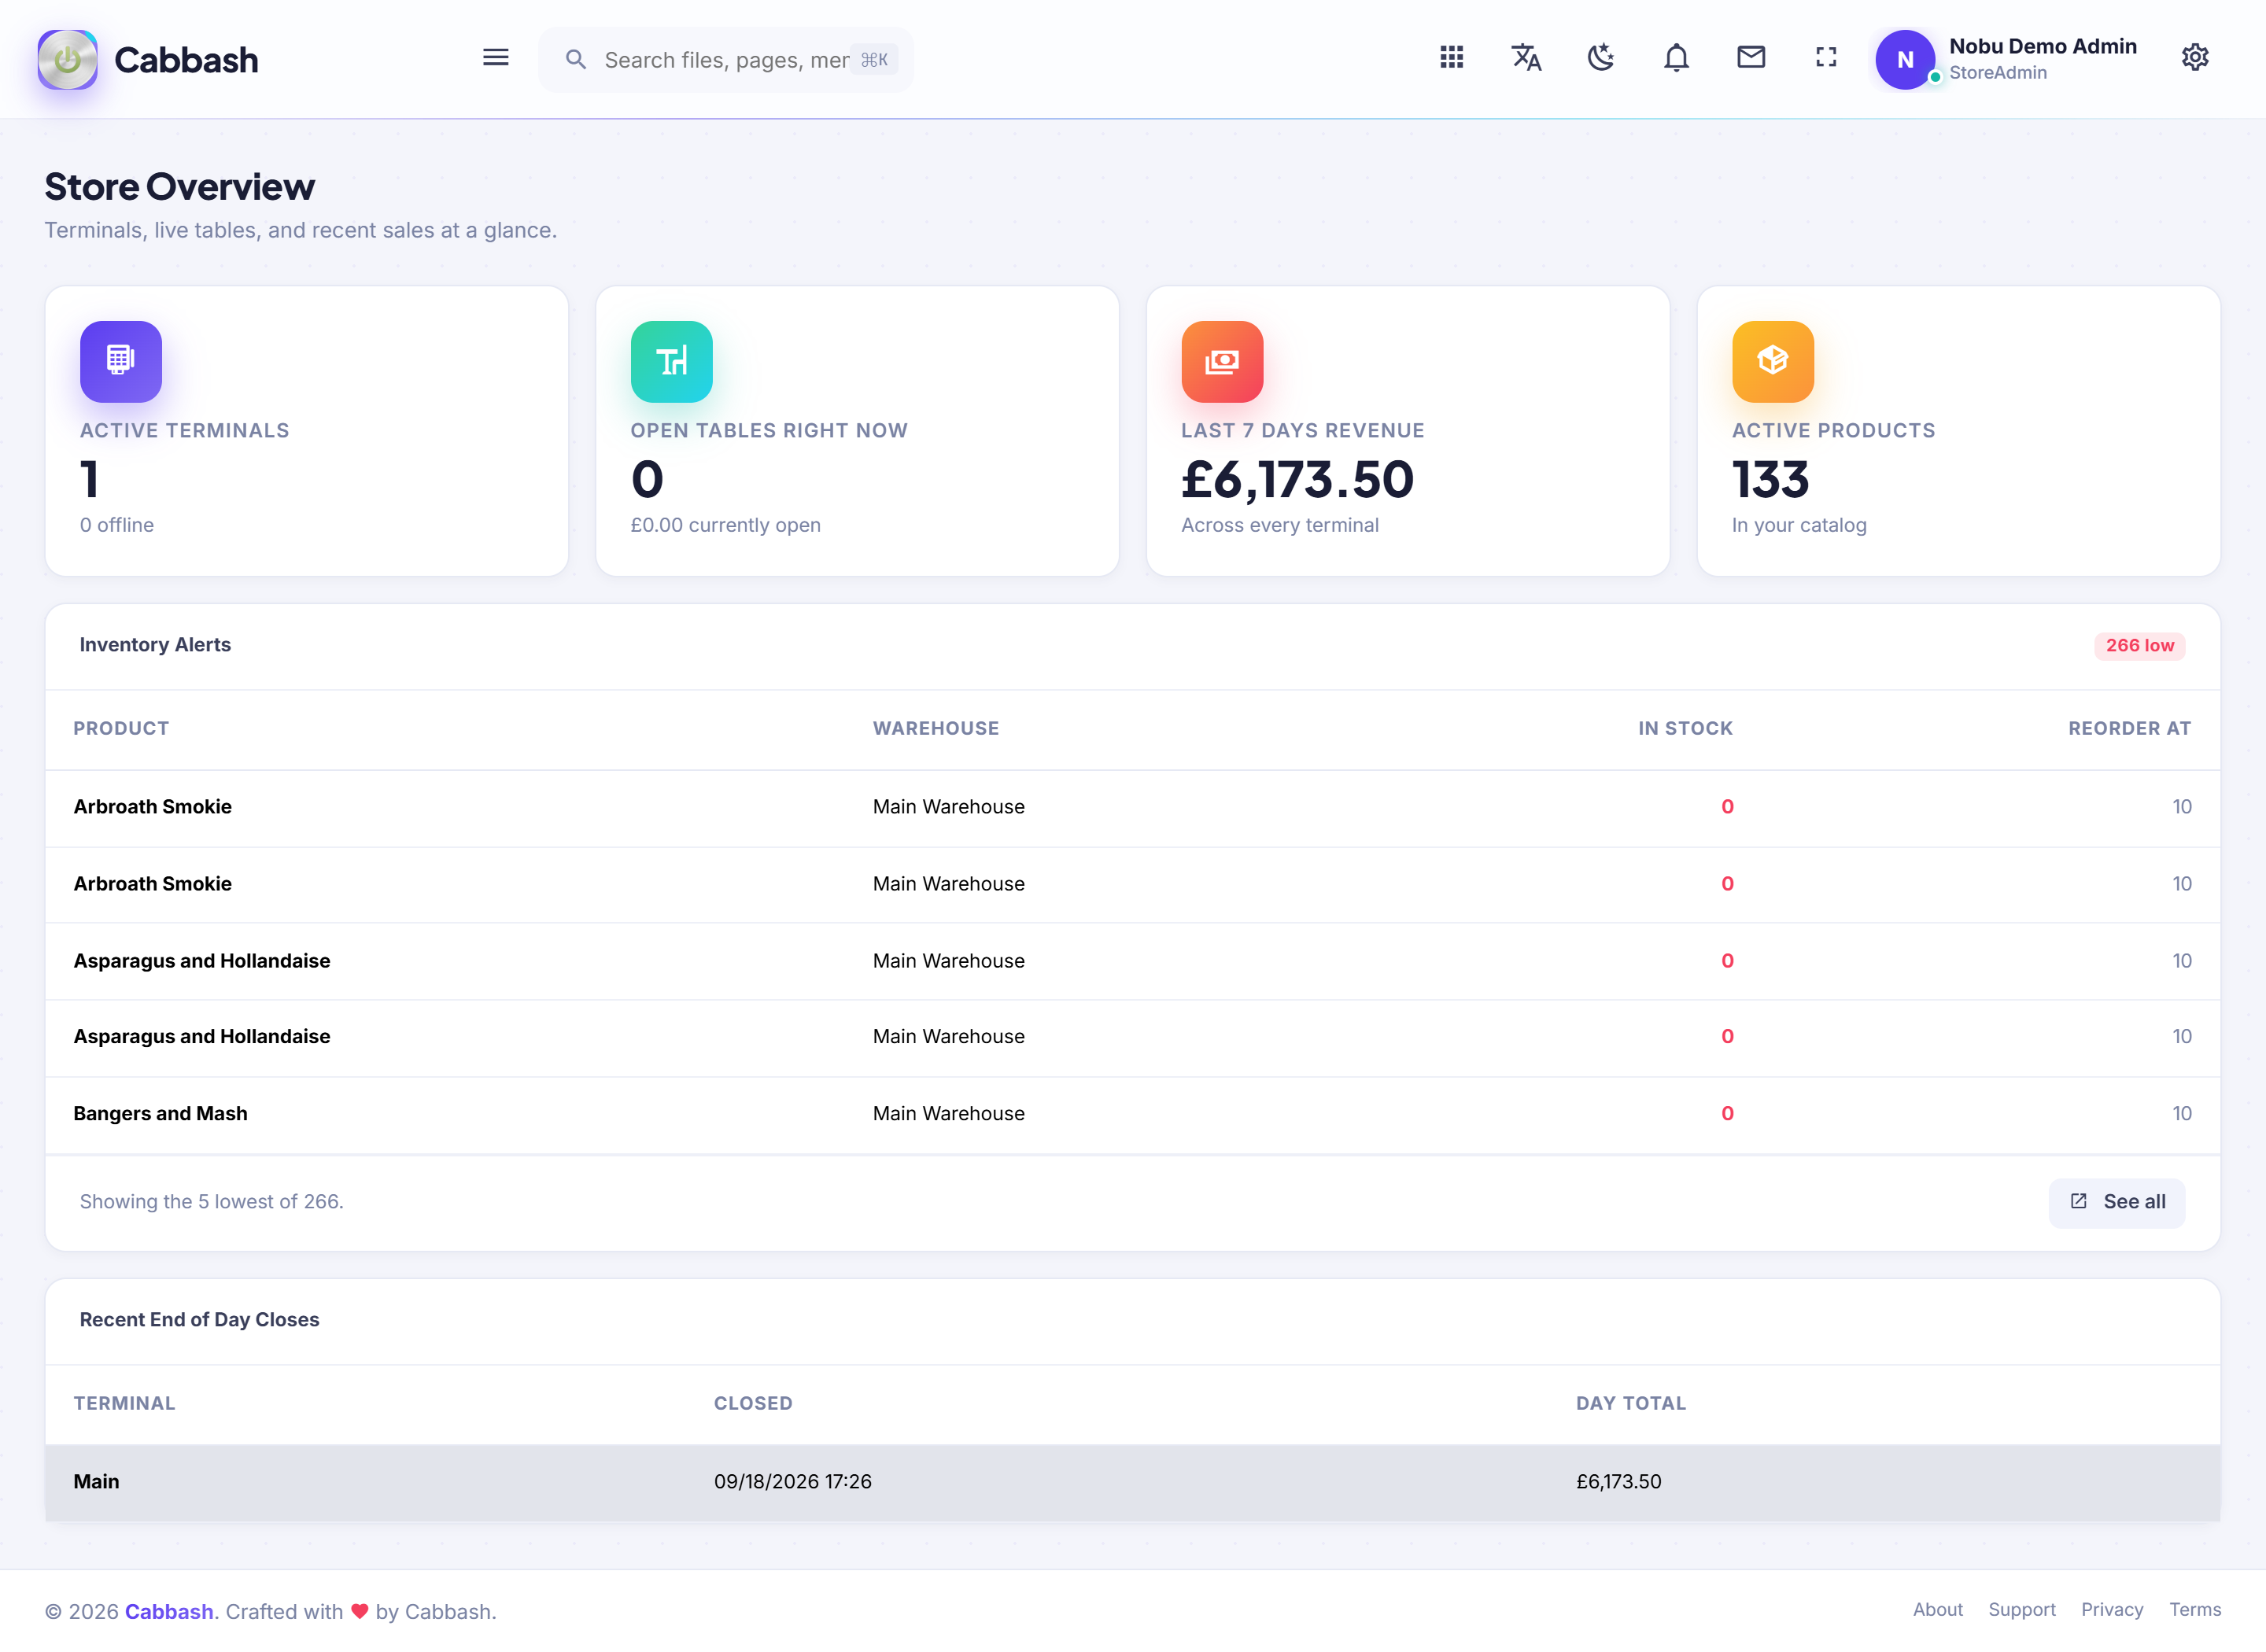Open the Cabbash footer link
Image resolution: width=2266 pixels, height=1652 pixels.
click(x=169, y=1611)
